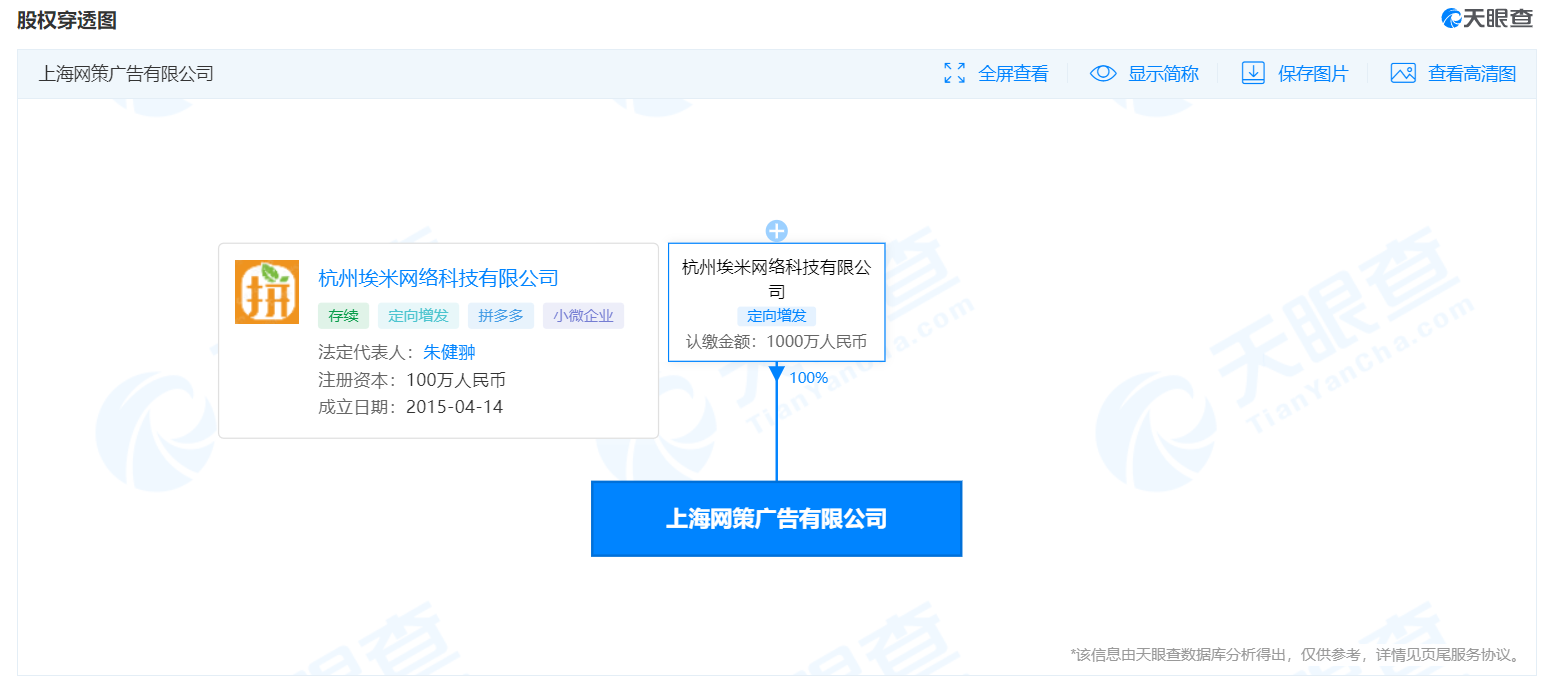
Task: Click the eye icon for short names
Action: [x=1102, y=73]
